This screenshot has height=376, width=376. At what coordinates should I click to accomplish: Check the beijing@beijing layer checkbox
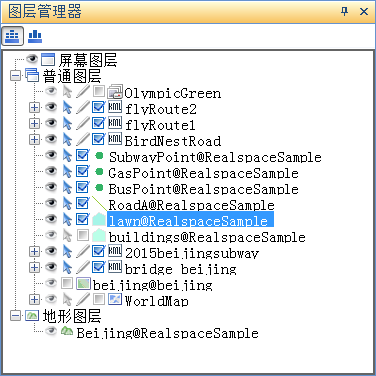[x=67, y=283]
